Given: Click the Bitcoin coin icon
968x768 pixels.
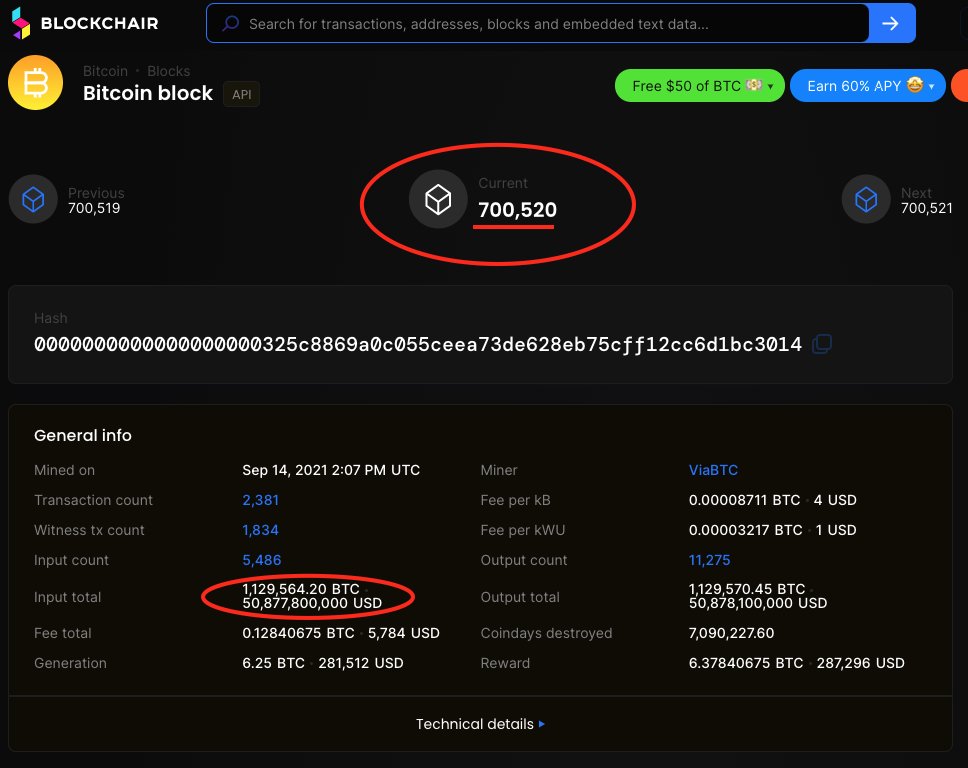Looking at the screenshot, I should 35,83.
